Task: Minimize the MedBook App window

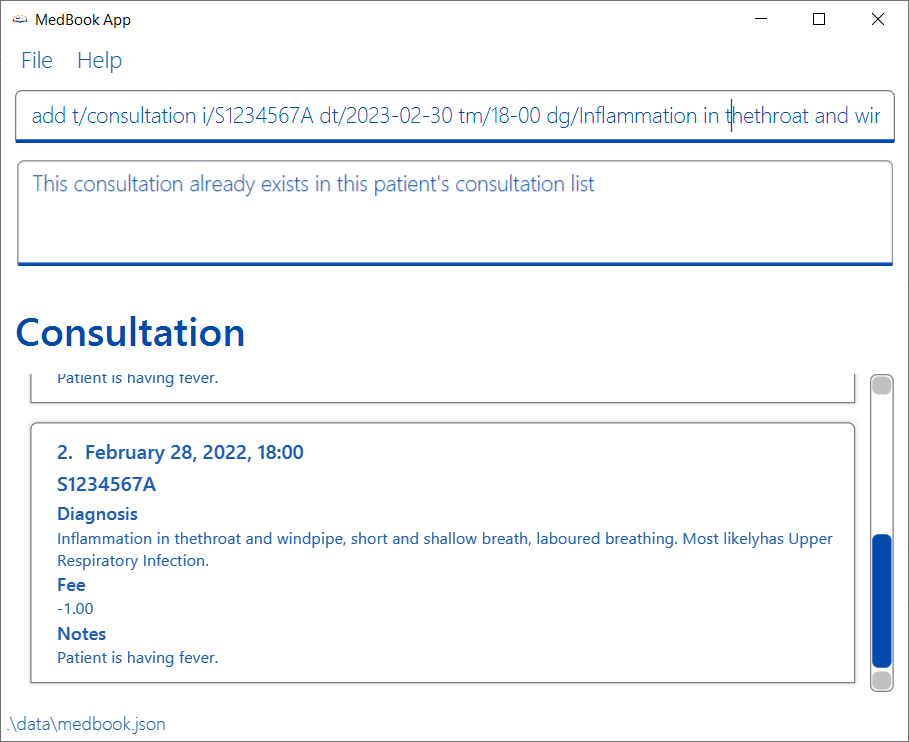Action: tap(761, 19)
